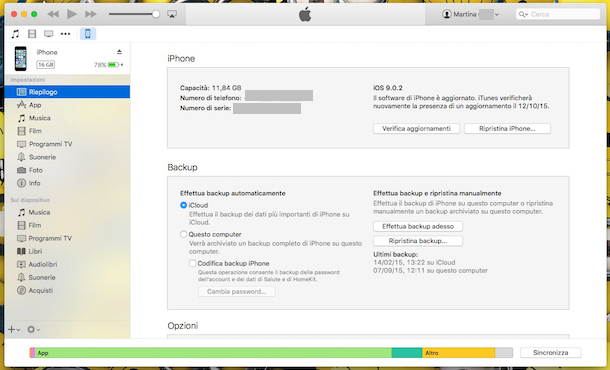Click the Capacità 11,84 GB text

click(210, 88)
